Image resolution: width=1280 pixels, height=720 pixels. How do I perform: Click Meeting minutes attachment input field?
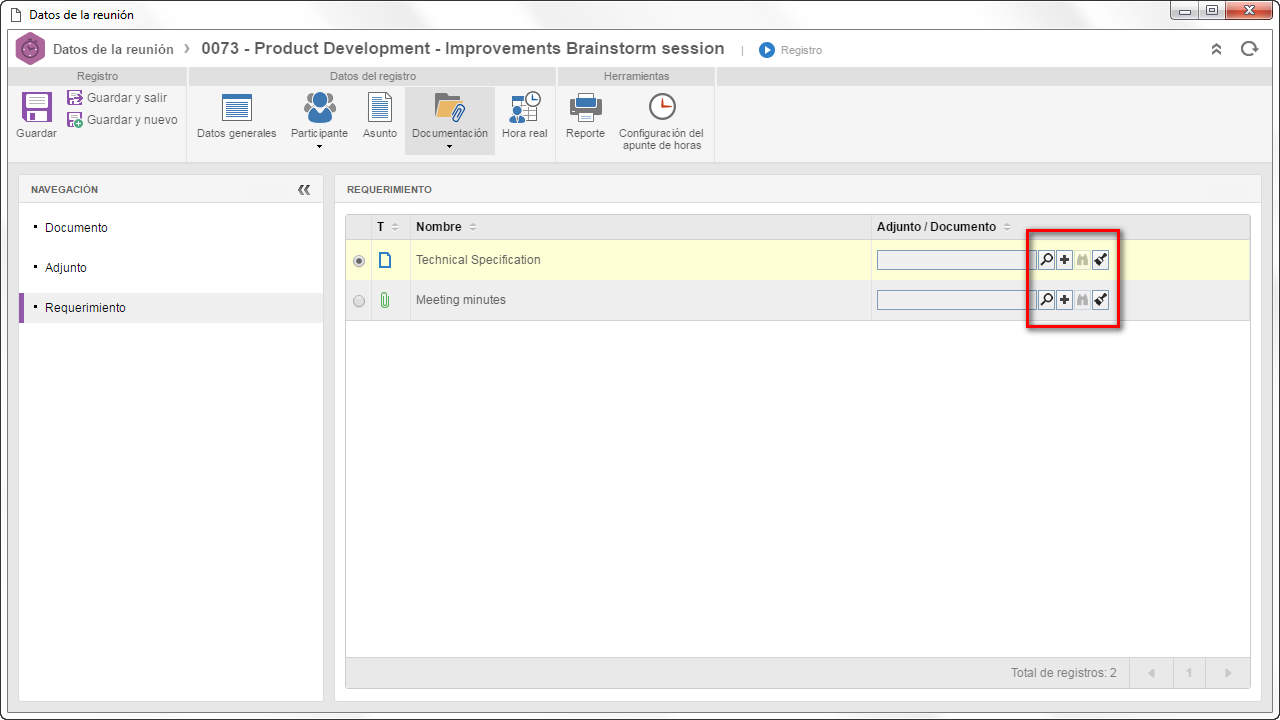[957, 300]
